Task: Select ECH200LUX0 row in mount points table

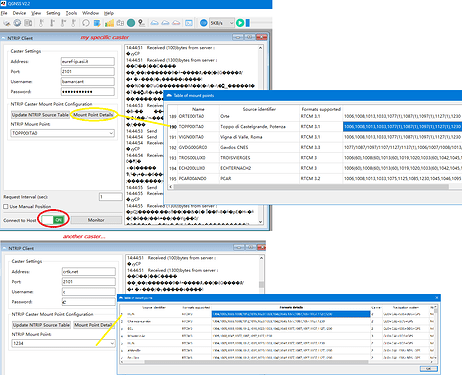Action: pyautogui.click(x=315, y=168)
